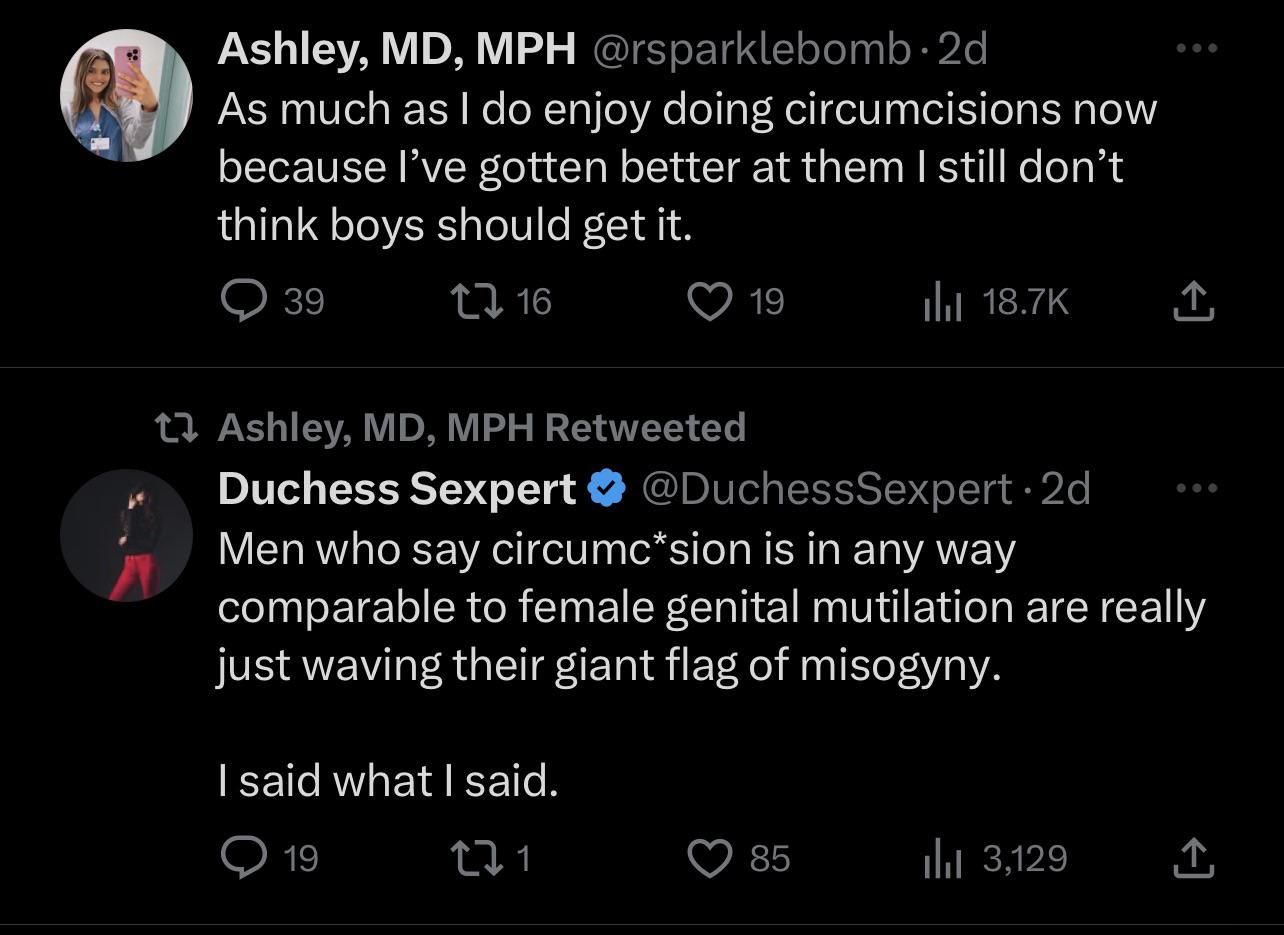
Task: Open more options on Ashley's tweet
Action: [x=1197, y=48]
